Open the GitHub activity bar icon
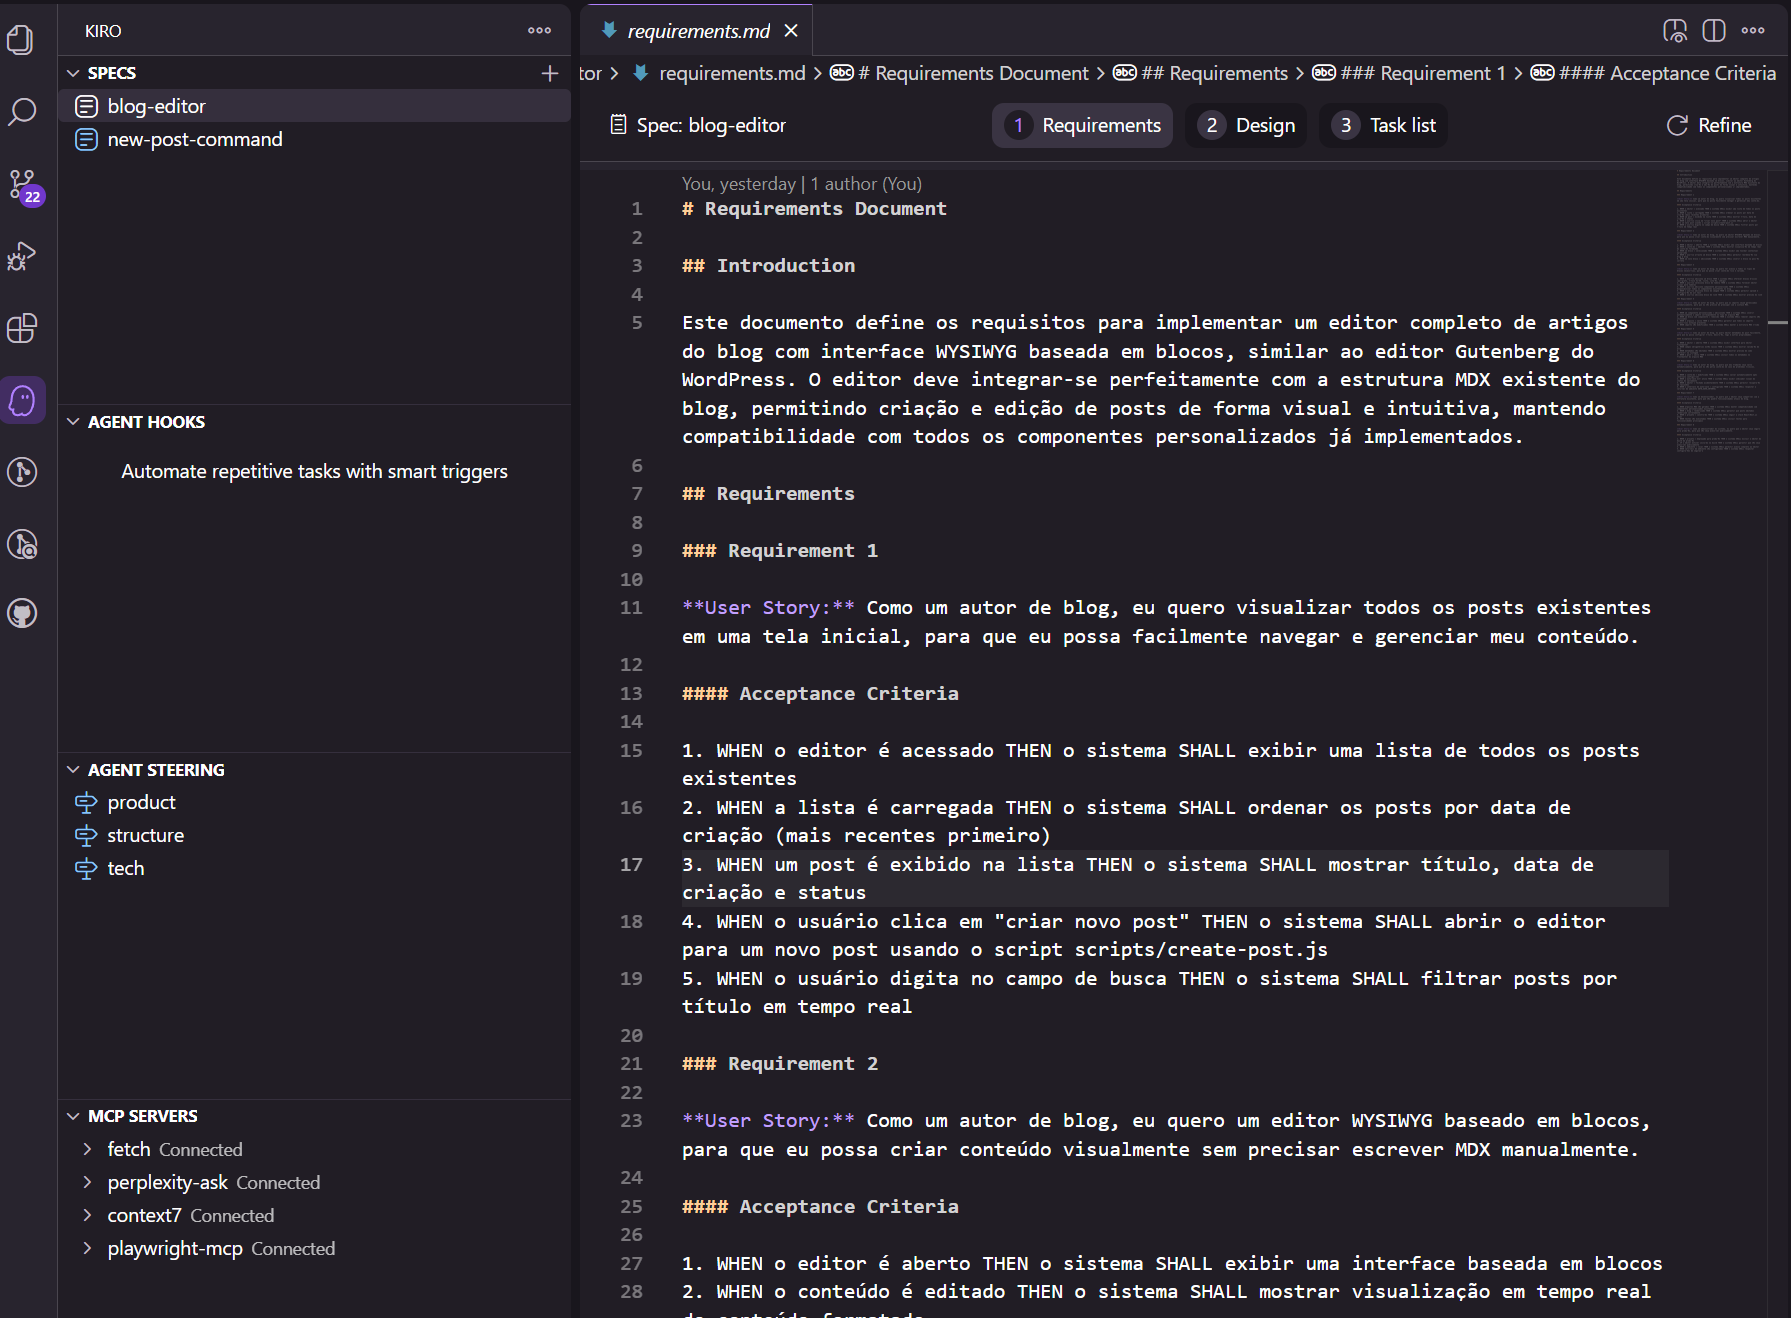The width and height of the screenshot is (1791, 1318). 22,613
